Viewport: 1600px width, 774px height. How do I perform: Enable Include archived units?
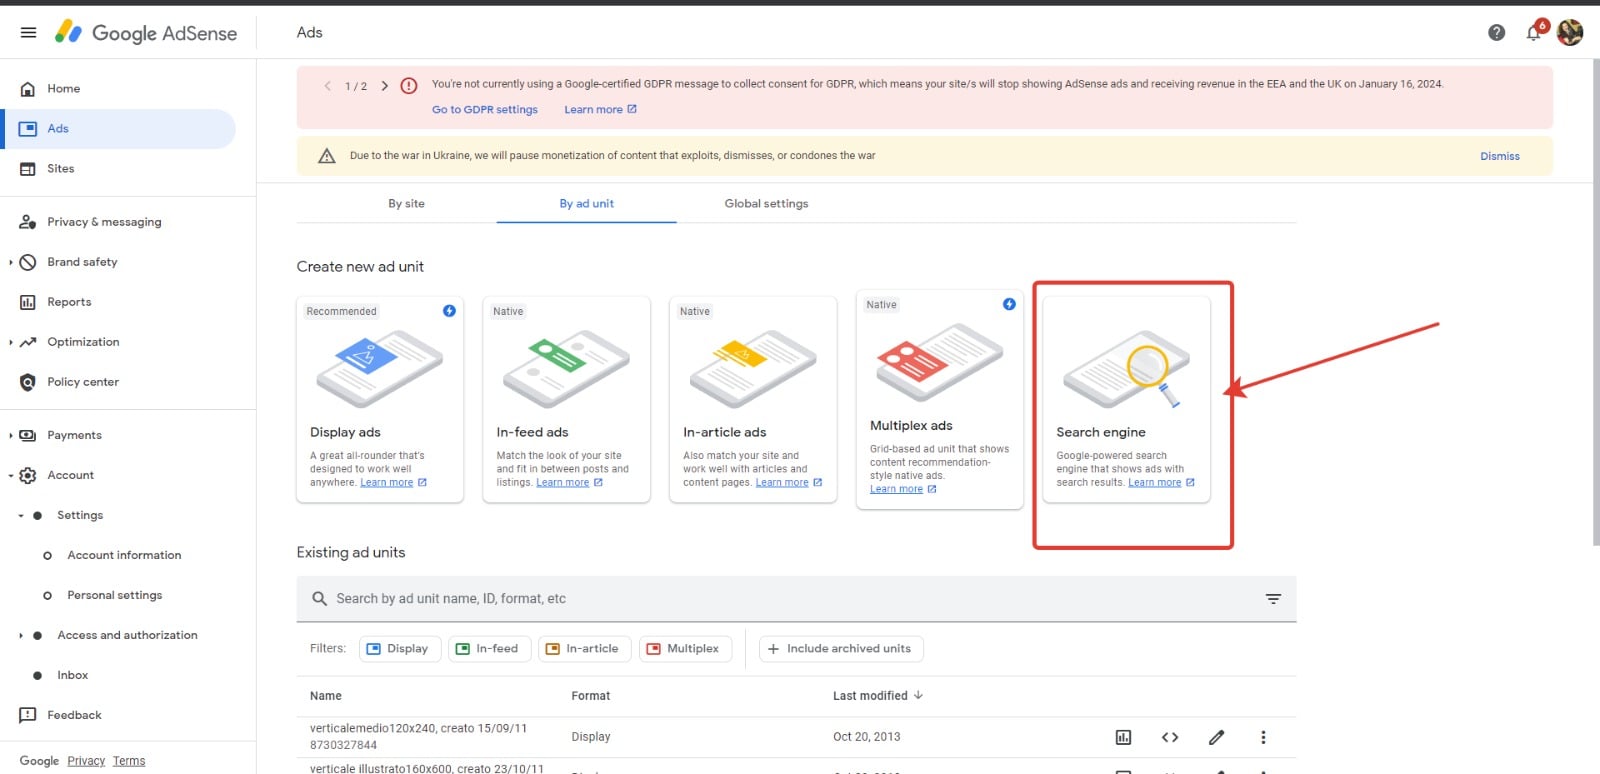(841, 649)
